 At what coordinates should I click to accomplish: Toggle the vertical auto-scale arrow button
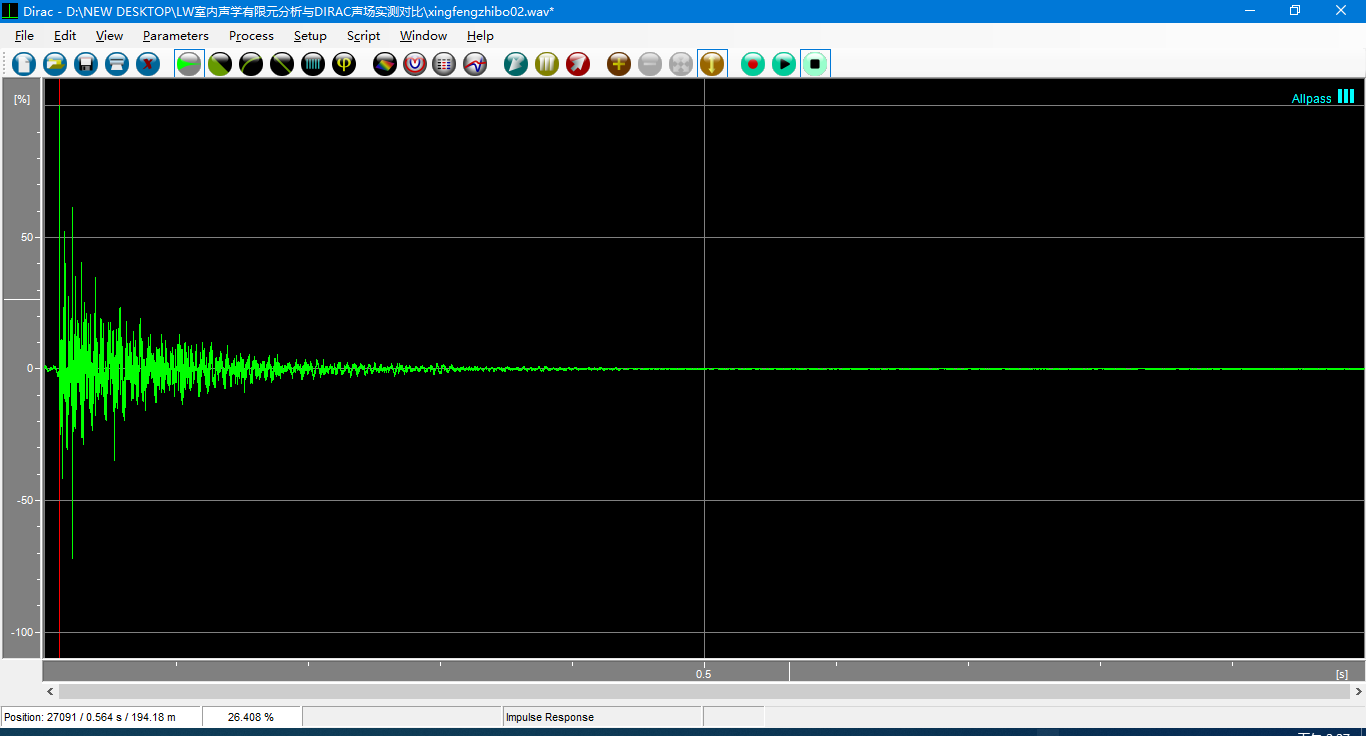[712, 64]
